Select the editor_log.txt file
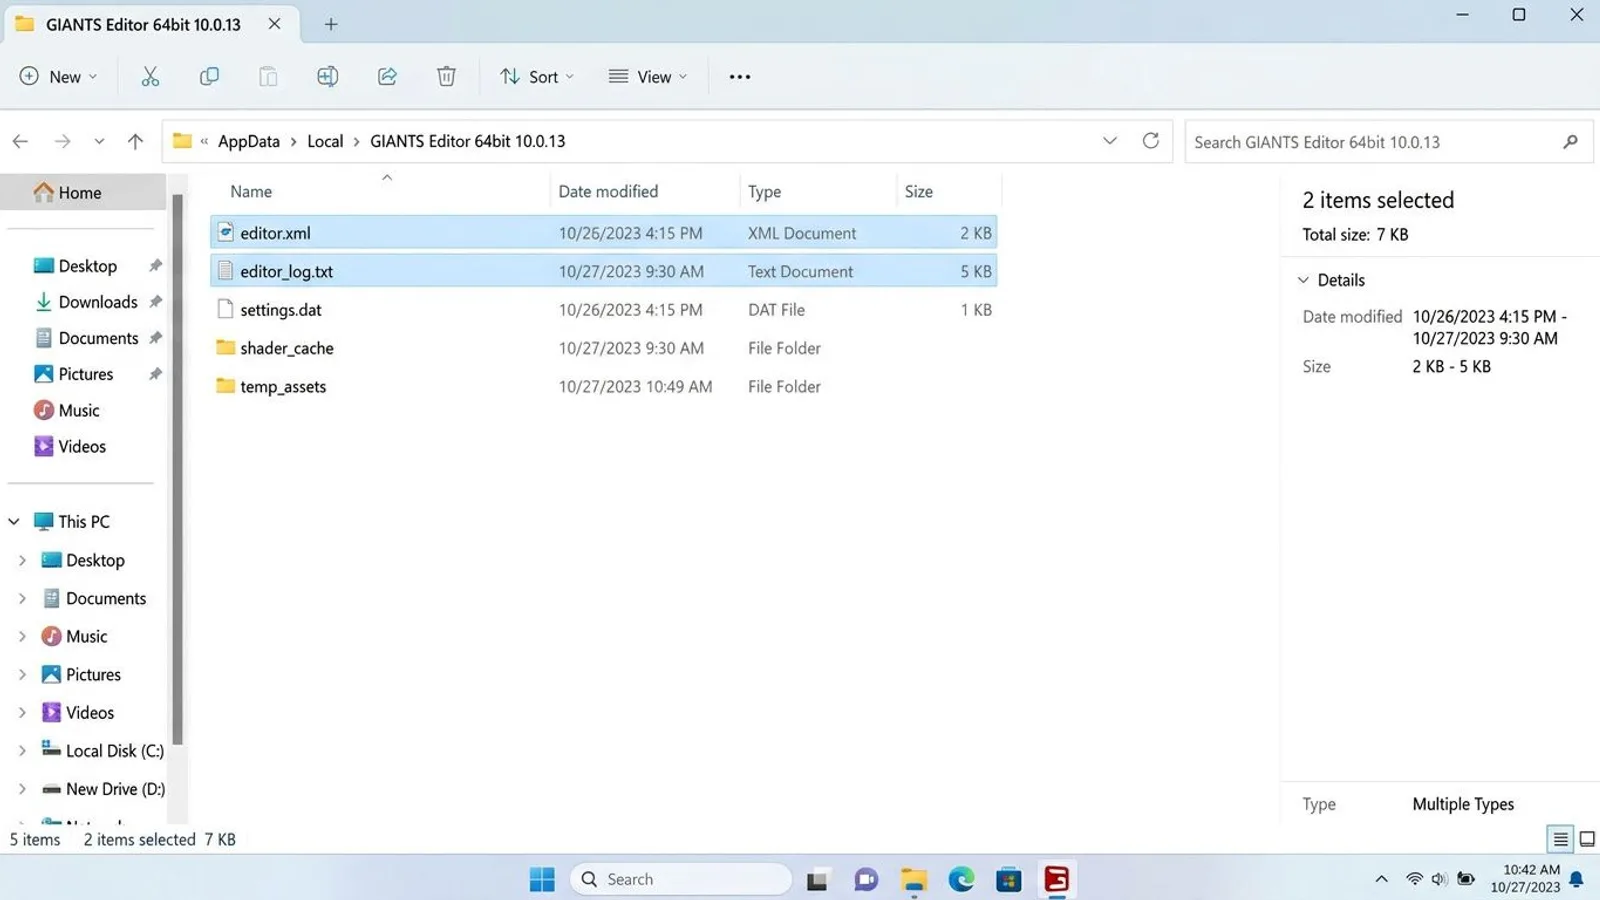 click(604, 271)
